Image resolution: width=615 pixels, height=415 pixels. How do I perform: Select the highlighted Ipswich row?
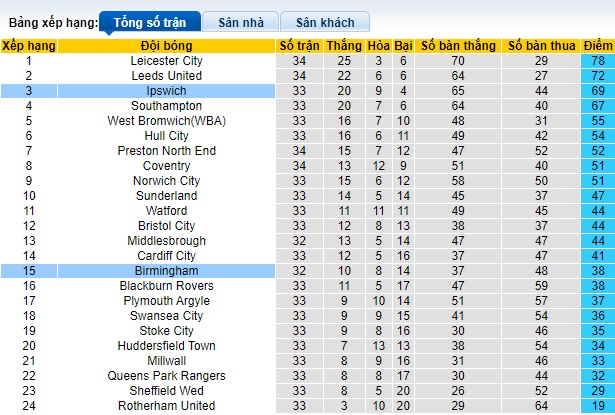click(166, 91)
